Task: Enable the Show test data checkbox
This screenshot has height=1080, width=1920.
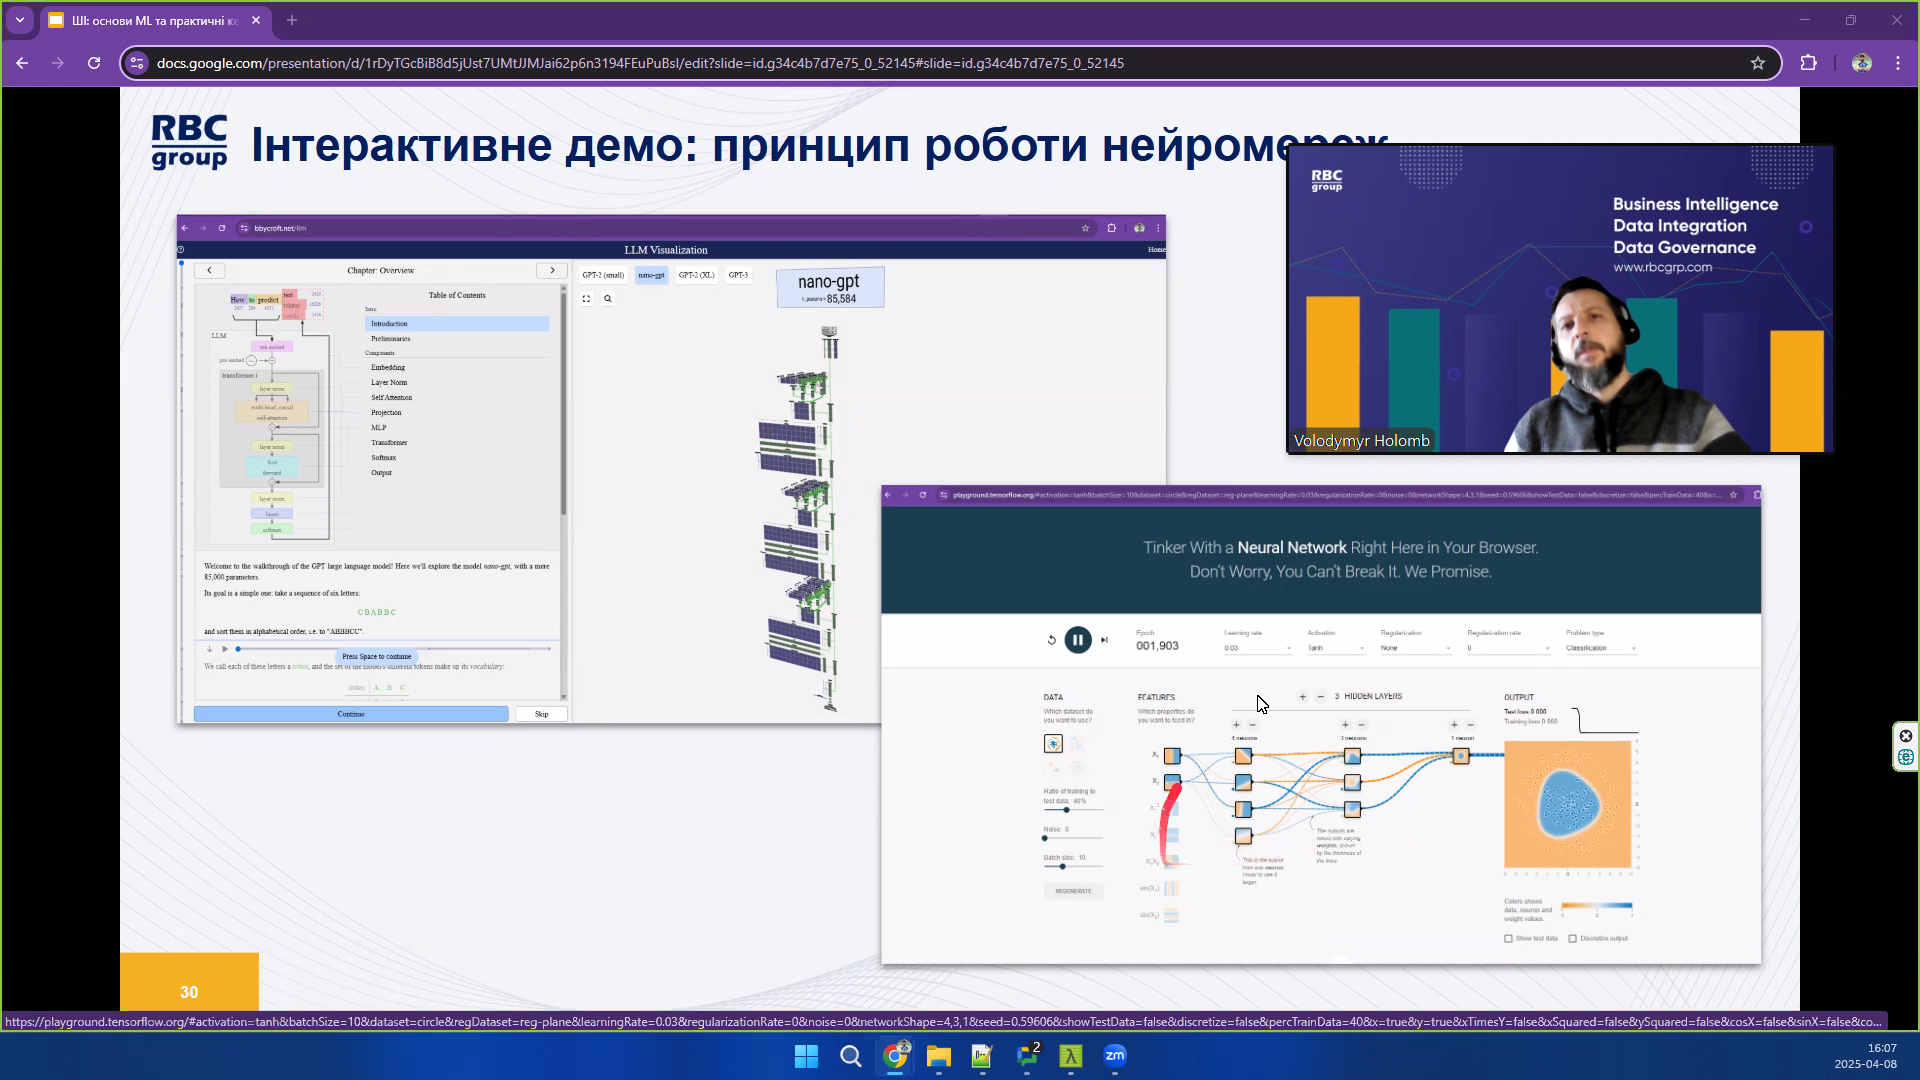Action: (1508, 939)
